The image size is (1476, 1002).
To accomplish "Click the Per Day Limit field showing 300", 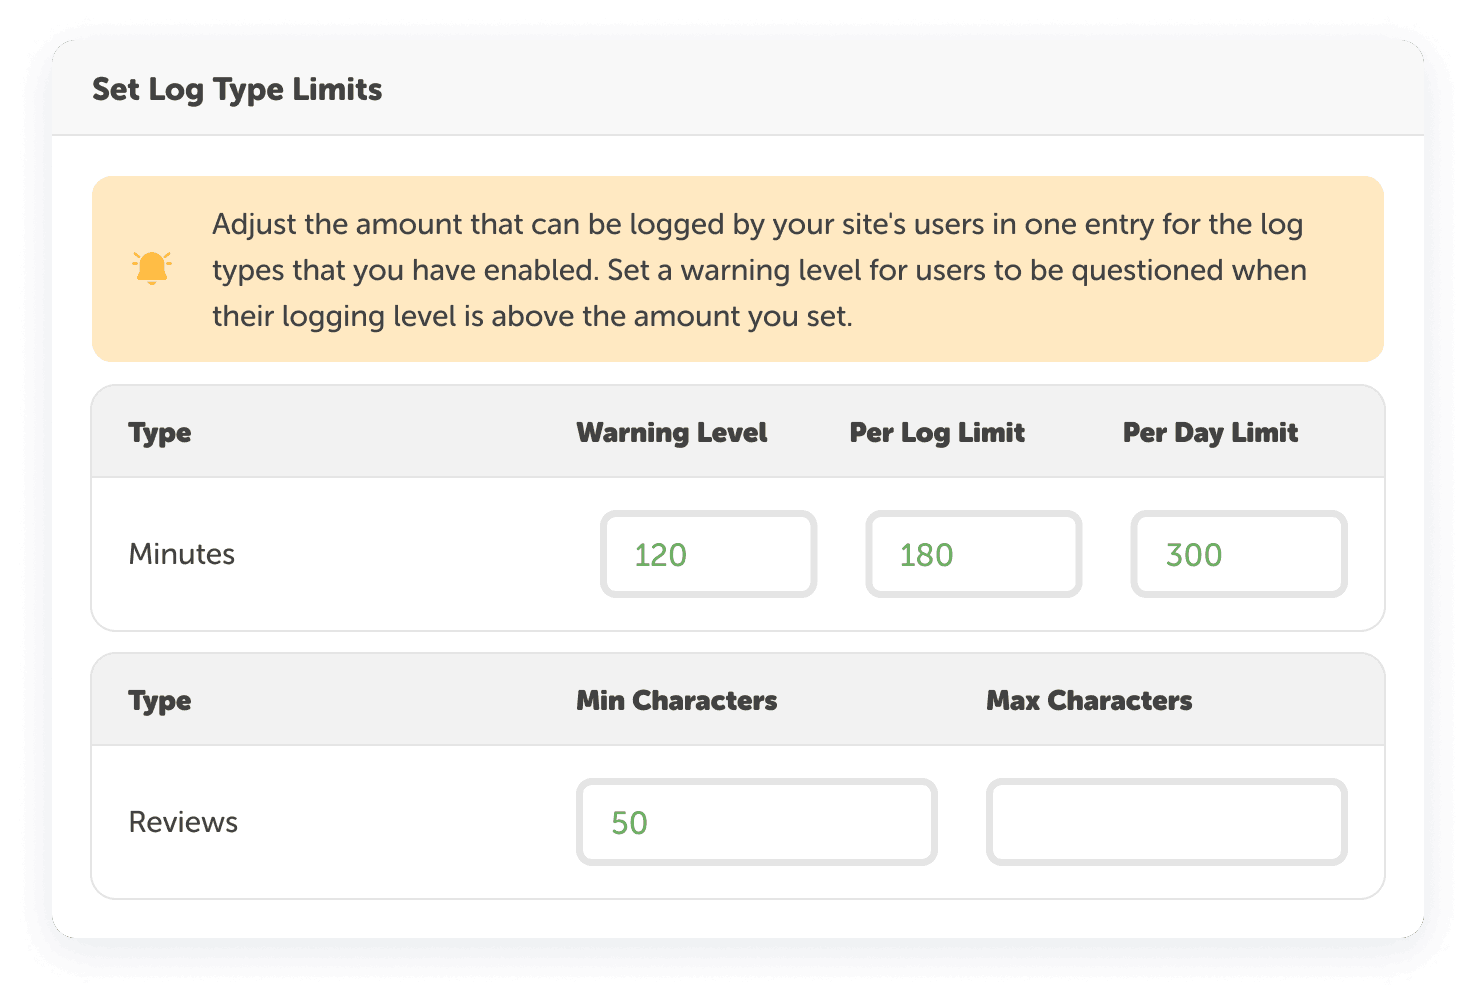I will point(1237,554).
